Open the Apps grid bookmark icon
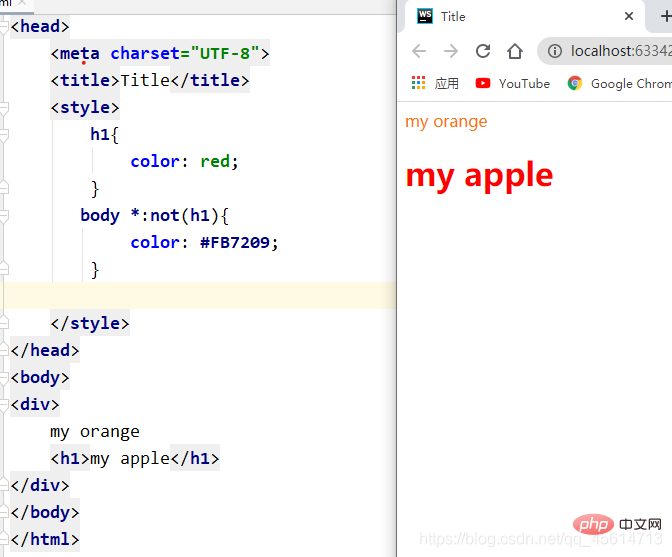Image resolution: width=672 pixels, height=557 pixels. [x=418, y=83]
